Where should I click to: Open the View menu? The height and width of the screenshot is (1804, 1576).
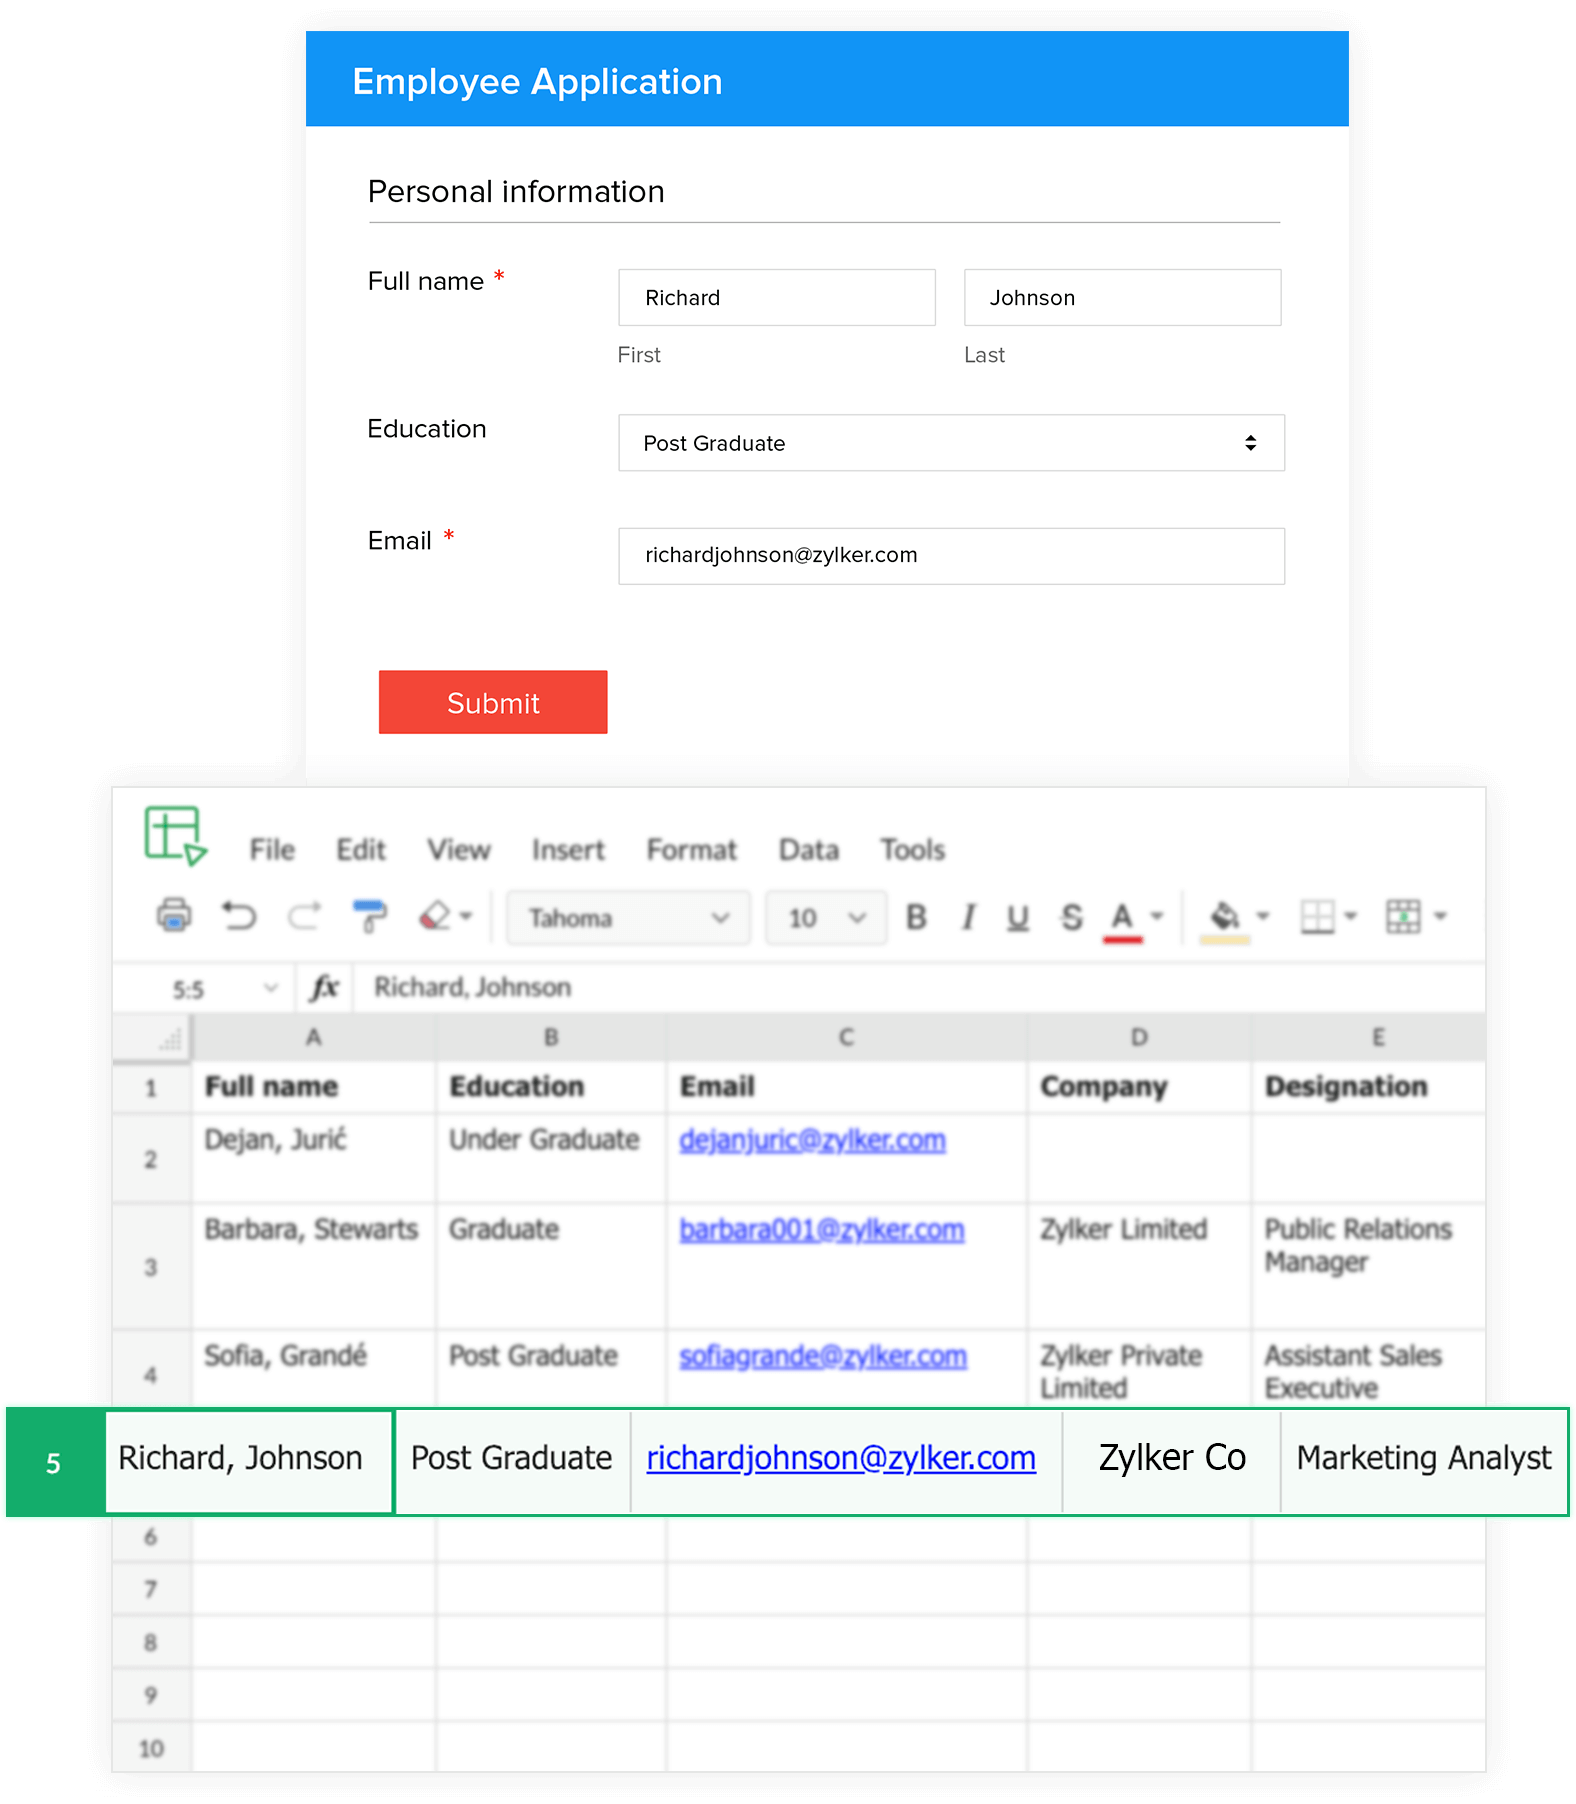[459, 850]
